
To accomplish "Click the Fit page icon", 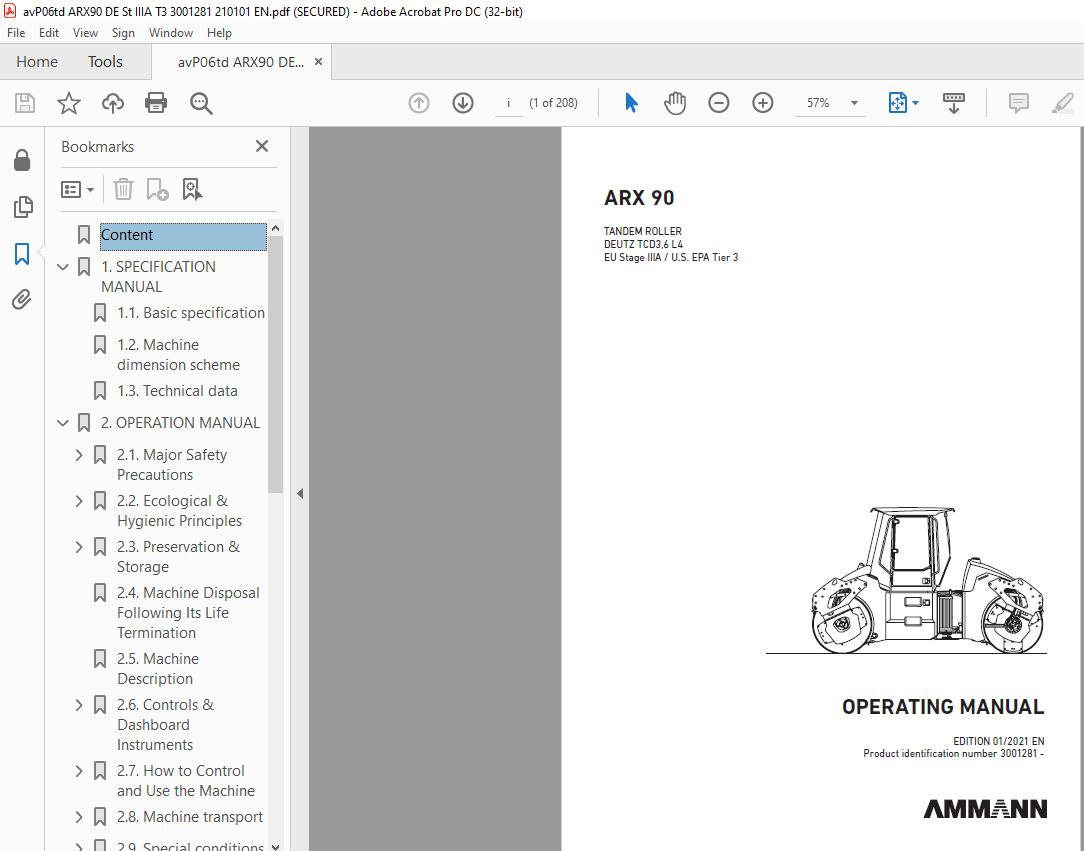I will tap(897, 103).
